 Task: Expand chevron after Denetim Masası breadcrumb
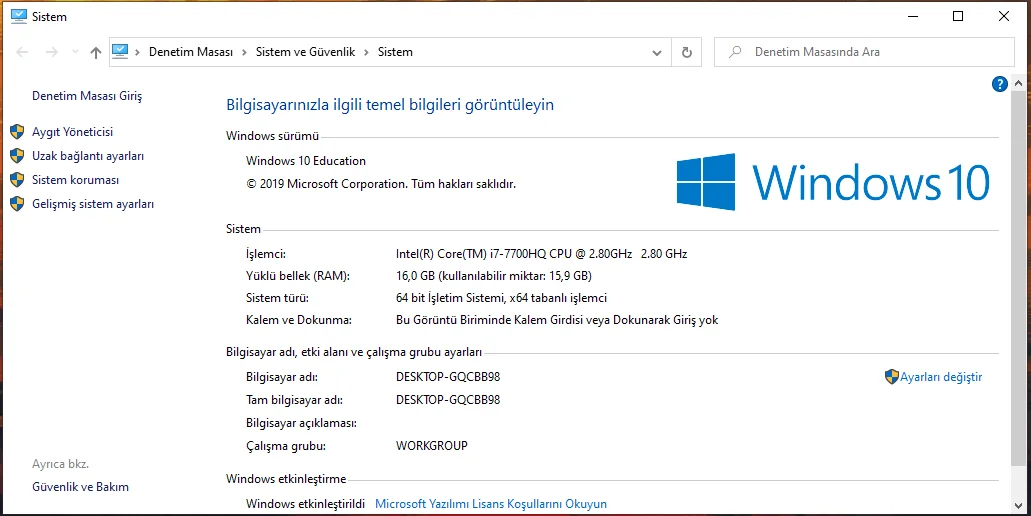click(244, 52)
